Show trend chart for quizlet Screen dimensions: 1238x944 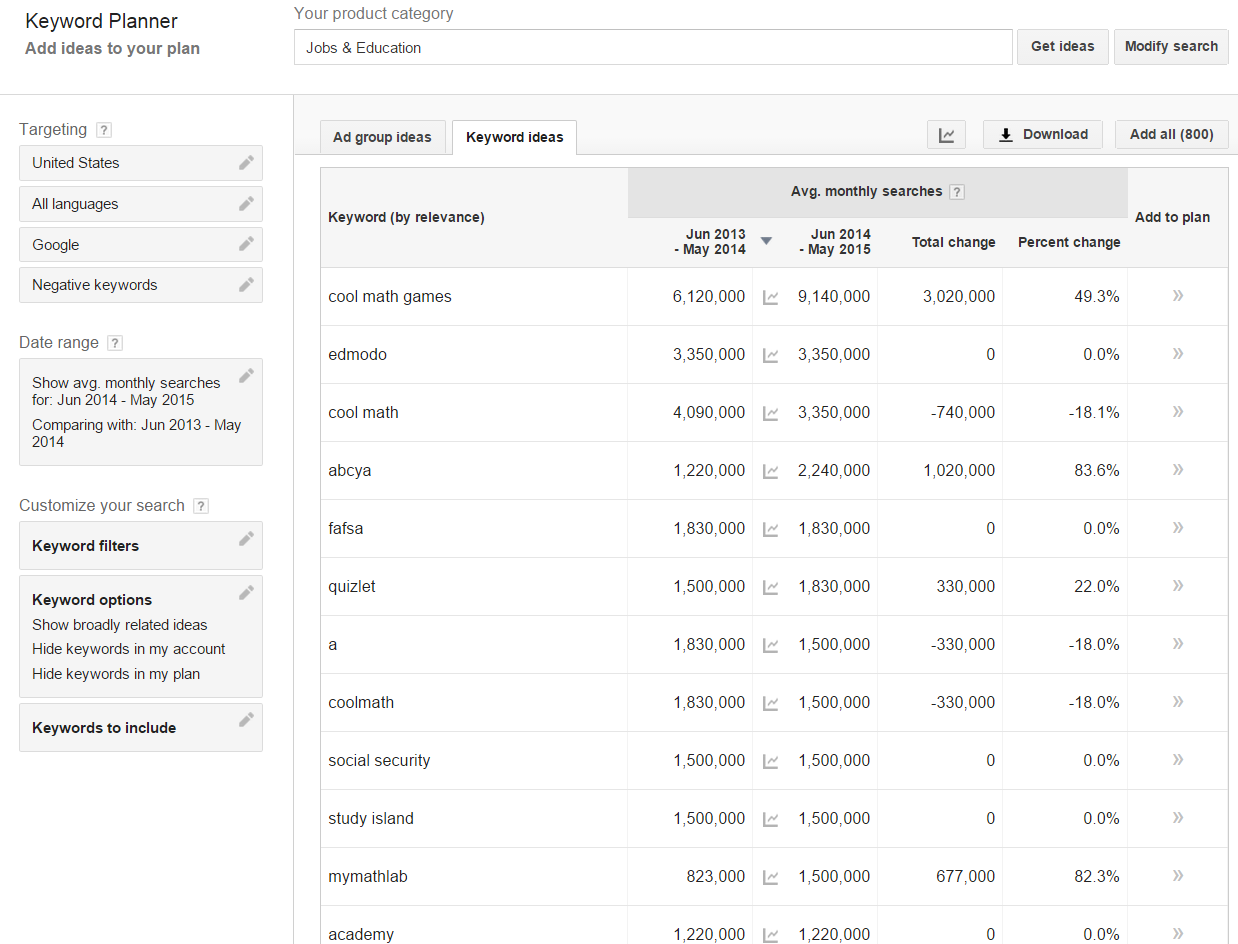click(x=770, y=587)
